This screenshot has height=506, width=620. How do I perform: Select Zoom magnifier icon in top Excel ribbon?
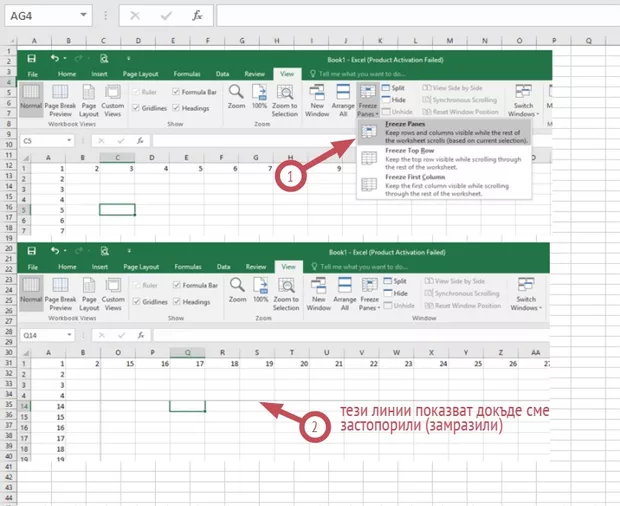[236, 95]
